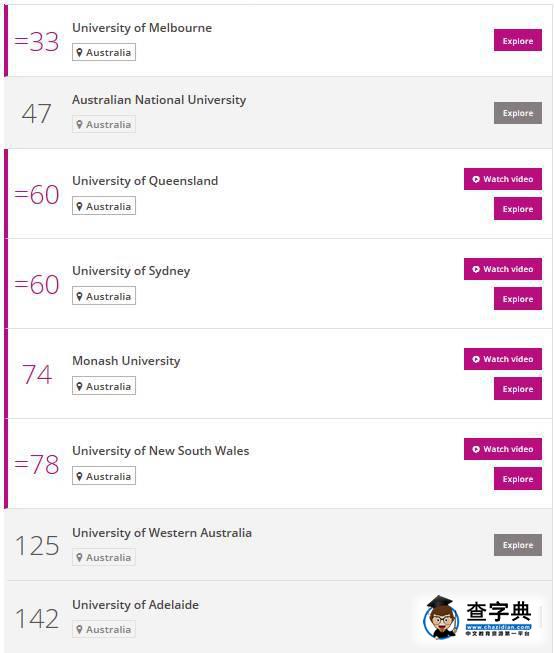The width and height of the screenshot is (554, 653).
Task: Click Australia location tag under Melbourne
Action: click(x=104, y=52)
